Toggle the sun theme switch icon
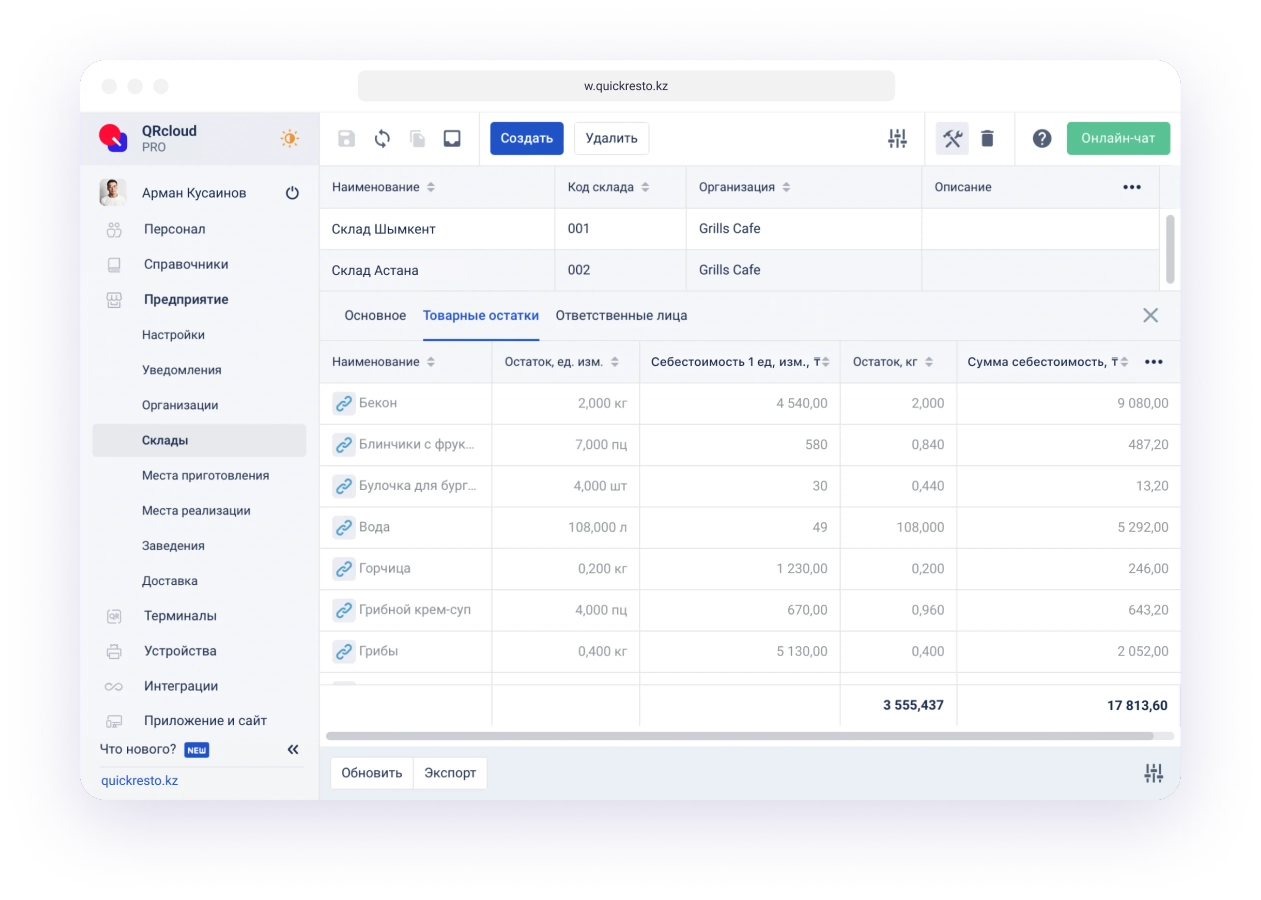The image size is (1261, 900). pyautogui.click(x=289, y=139)
